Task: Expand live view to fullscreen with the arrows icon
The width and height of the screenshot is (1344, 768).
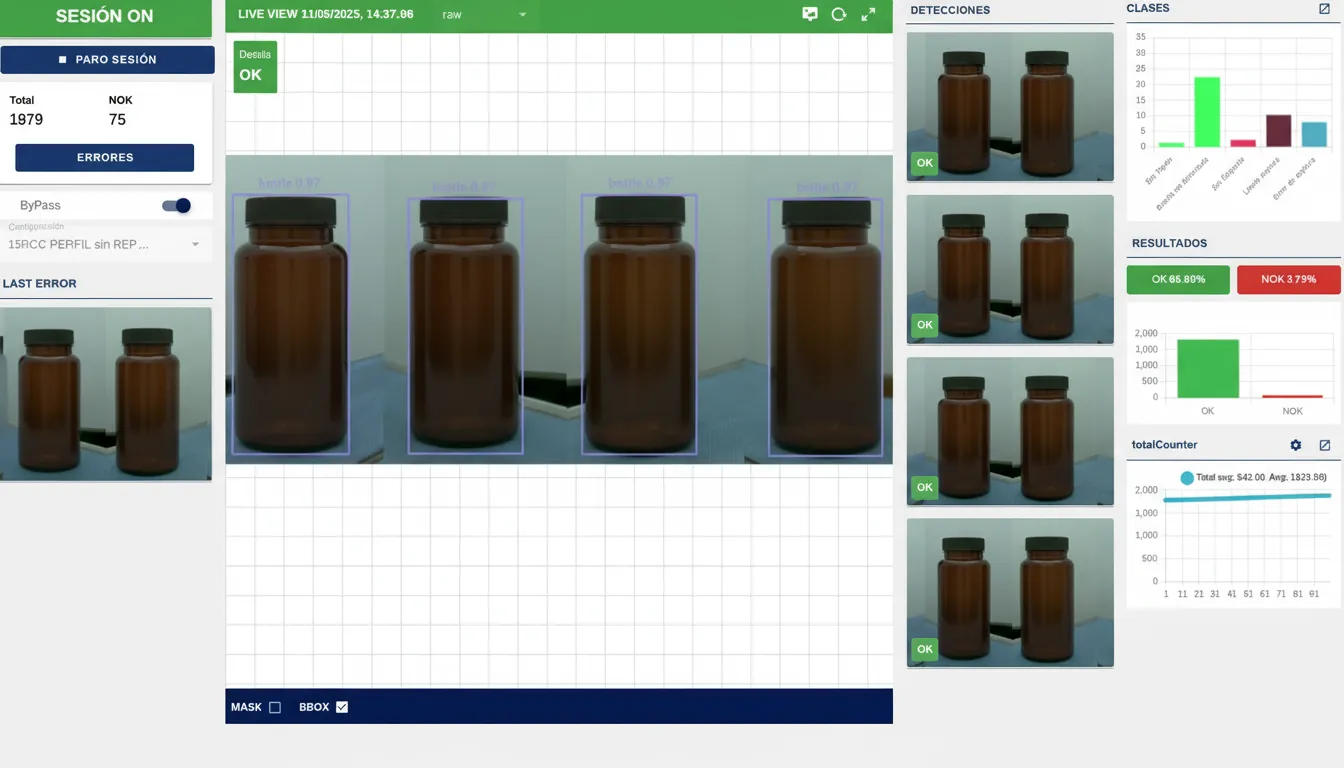Action: [867, 15]
